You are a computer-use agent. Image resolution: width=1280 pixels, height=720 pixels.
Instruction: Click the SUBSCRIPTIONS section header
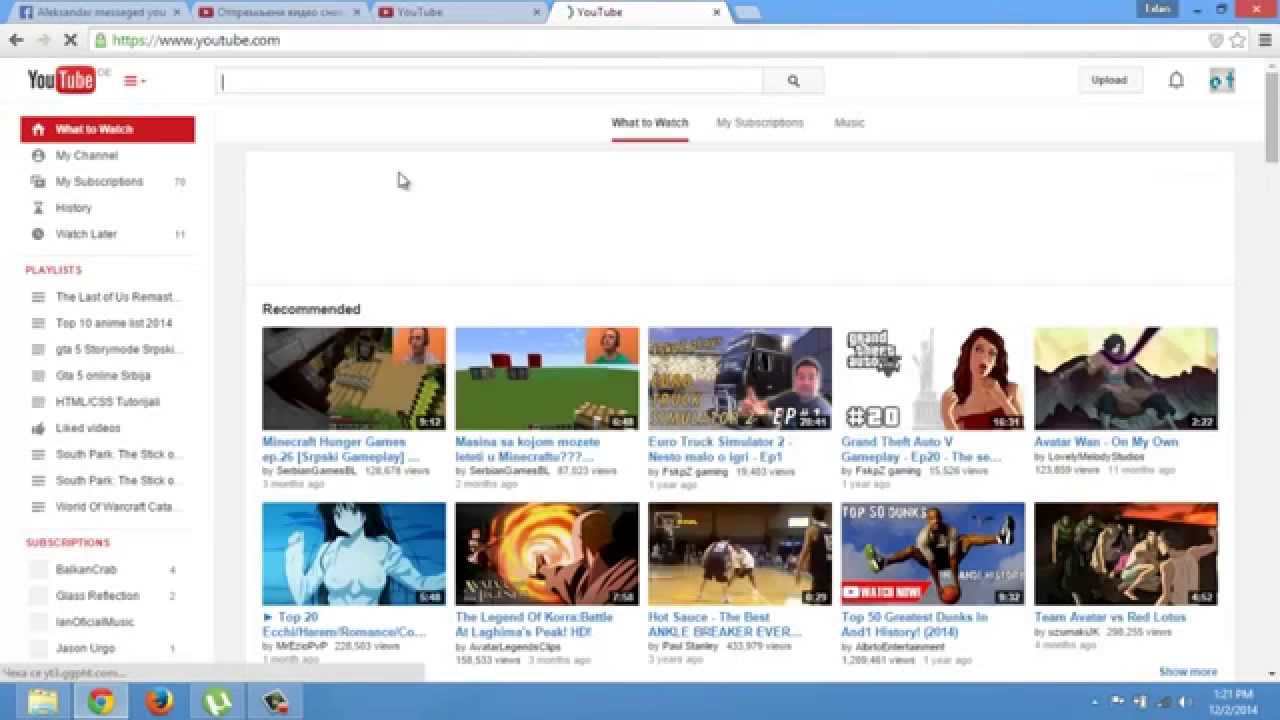(x=68, y=543)
